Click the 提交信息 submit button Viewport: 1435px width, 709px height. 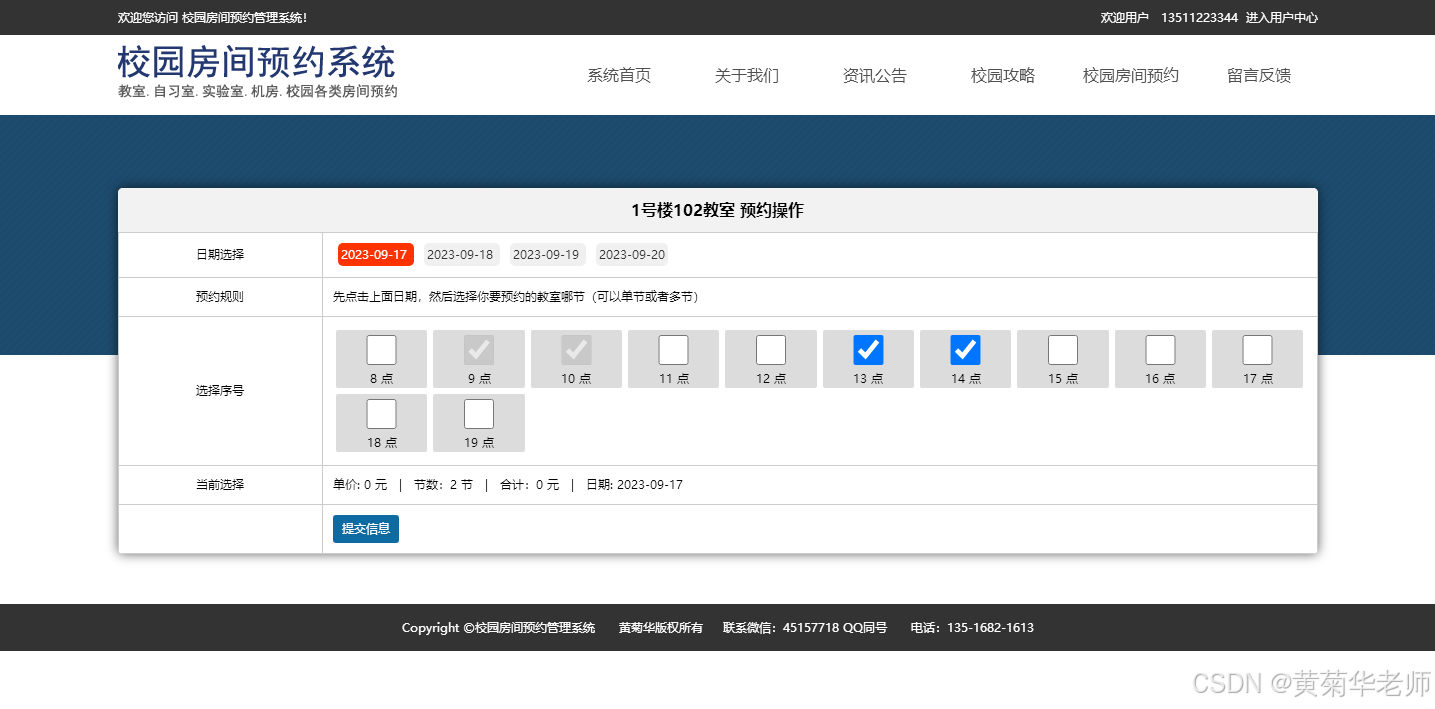pos(366,529)
